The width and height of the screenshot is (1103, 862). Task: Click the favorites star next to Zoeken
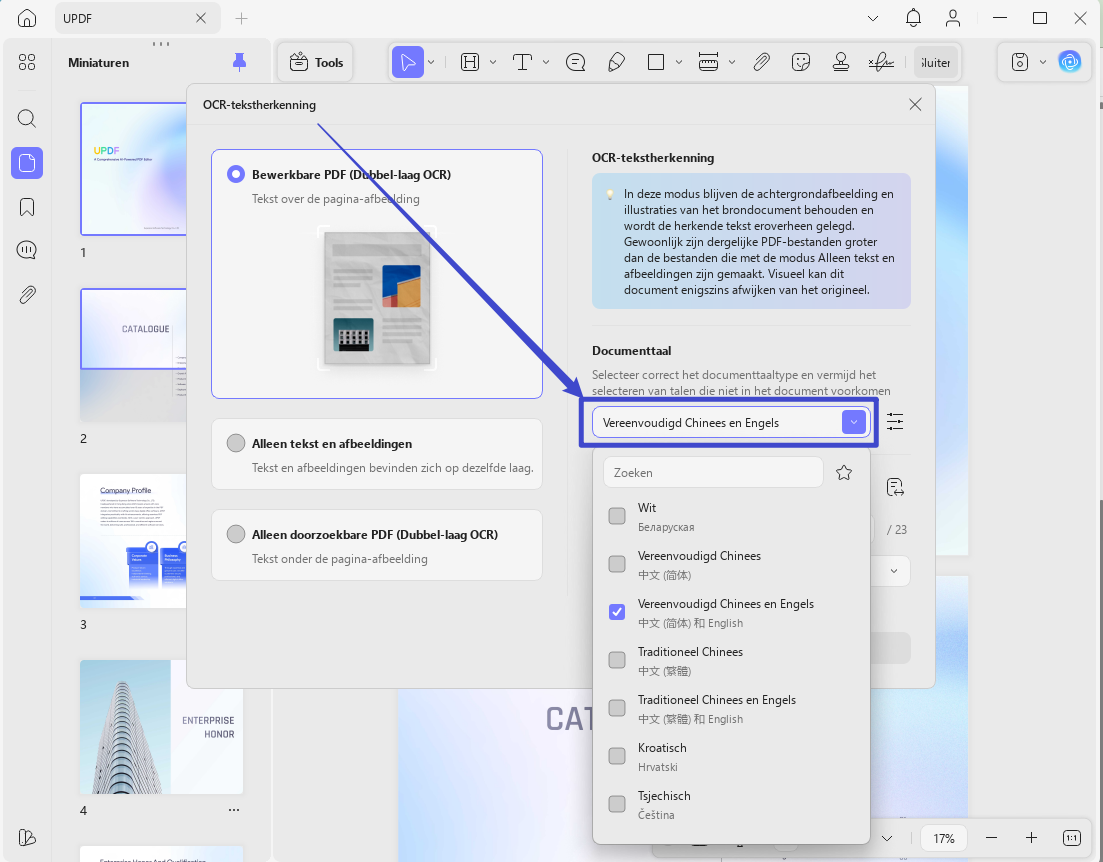tap(844, 473)
